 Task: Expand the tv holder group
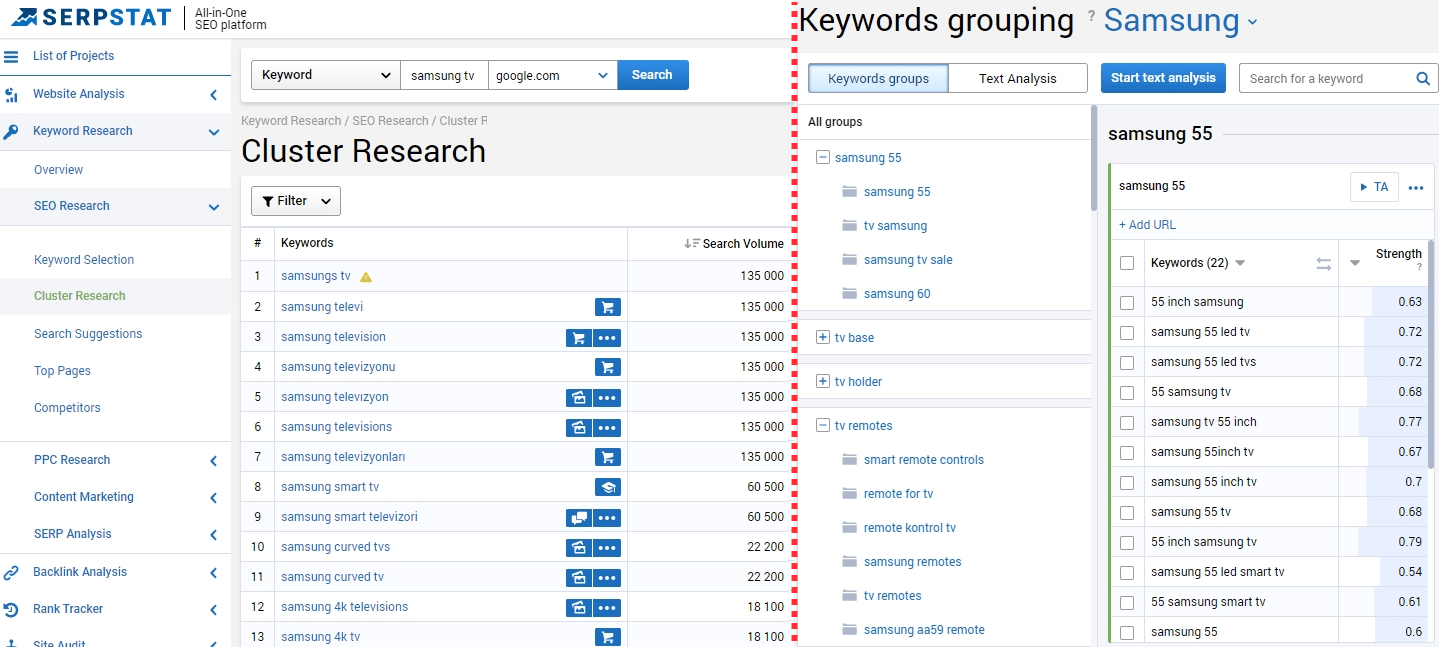(823, 382)
